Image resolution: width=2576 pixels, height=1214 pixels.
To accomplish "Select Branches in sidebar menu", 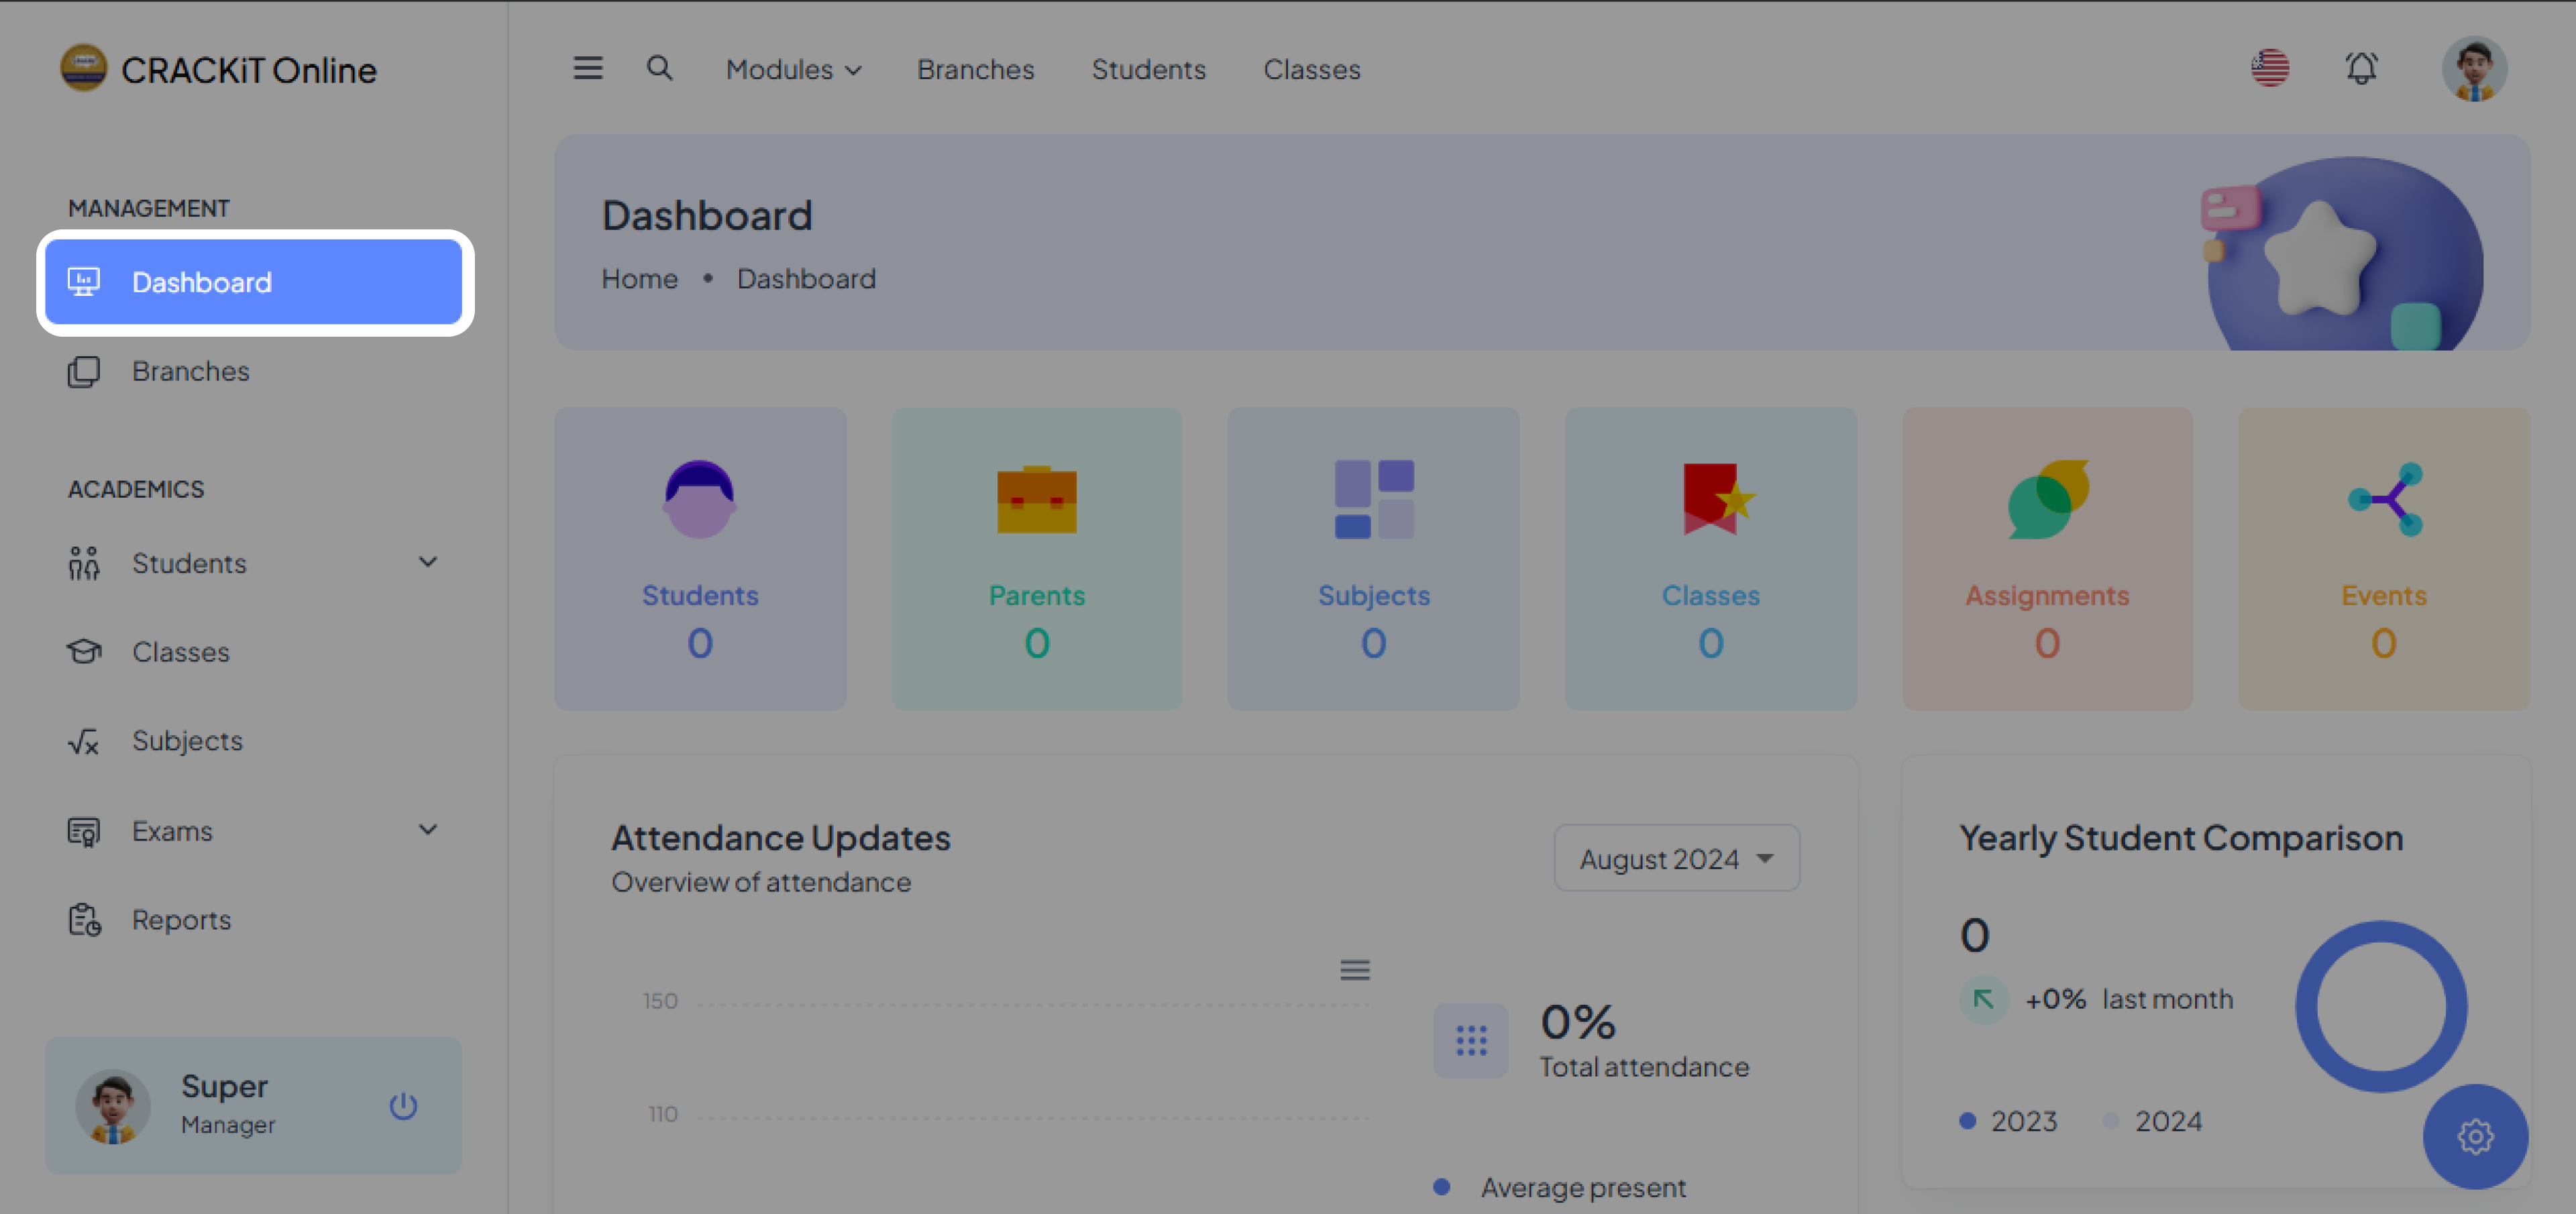I will tap(190, 371).
